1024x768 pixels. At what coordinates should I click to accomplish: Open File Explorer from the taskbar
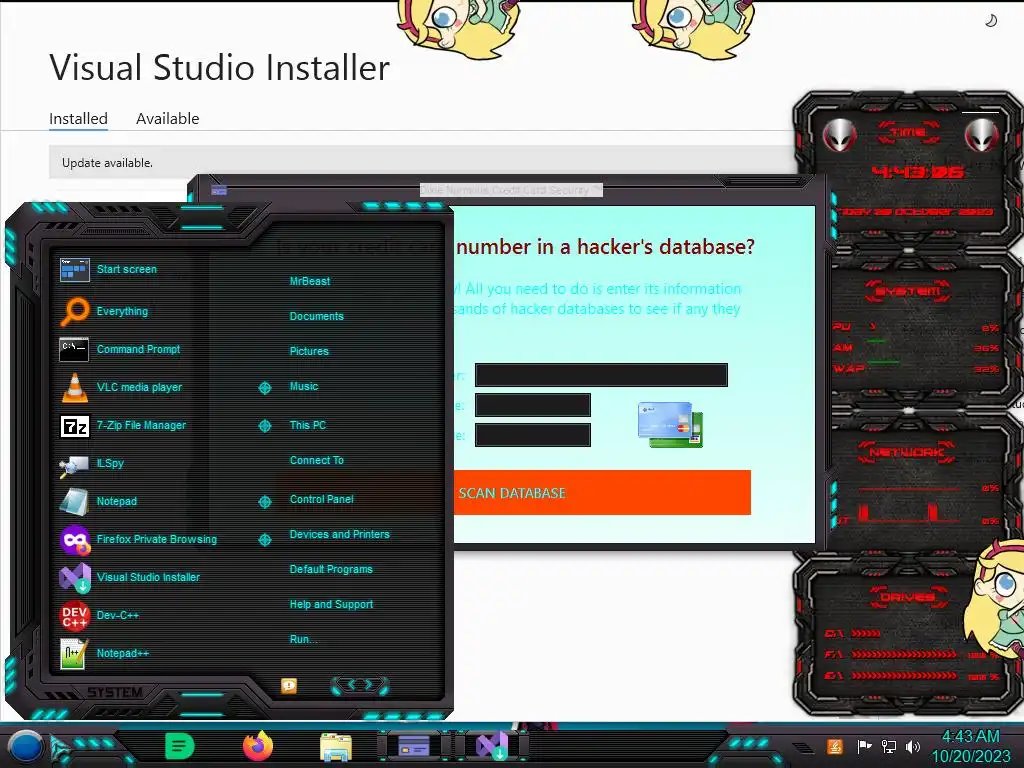(336, 747)
